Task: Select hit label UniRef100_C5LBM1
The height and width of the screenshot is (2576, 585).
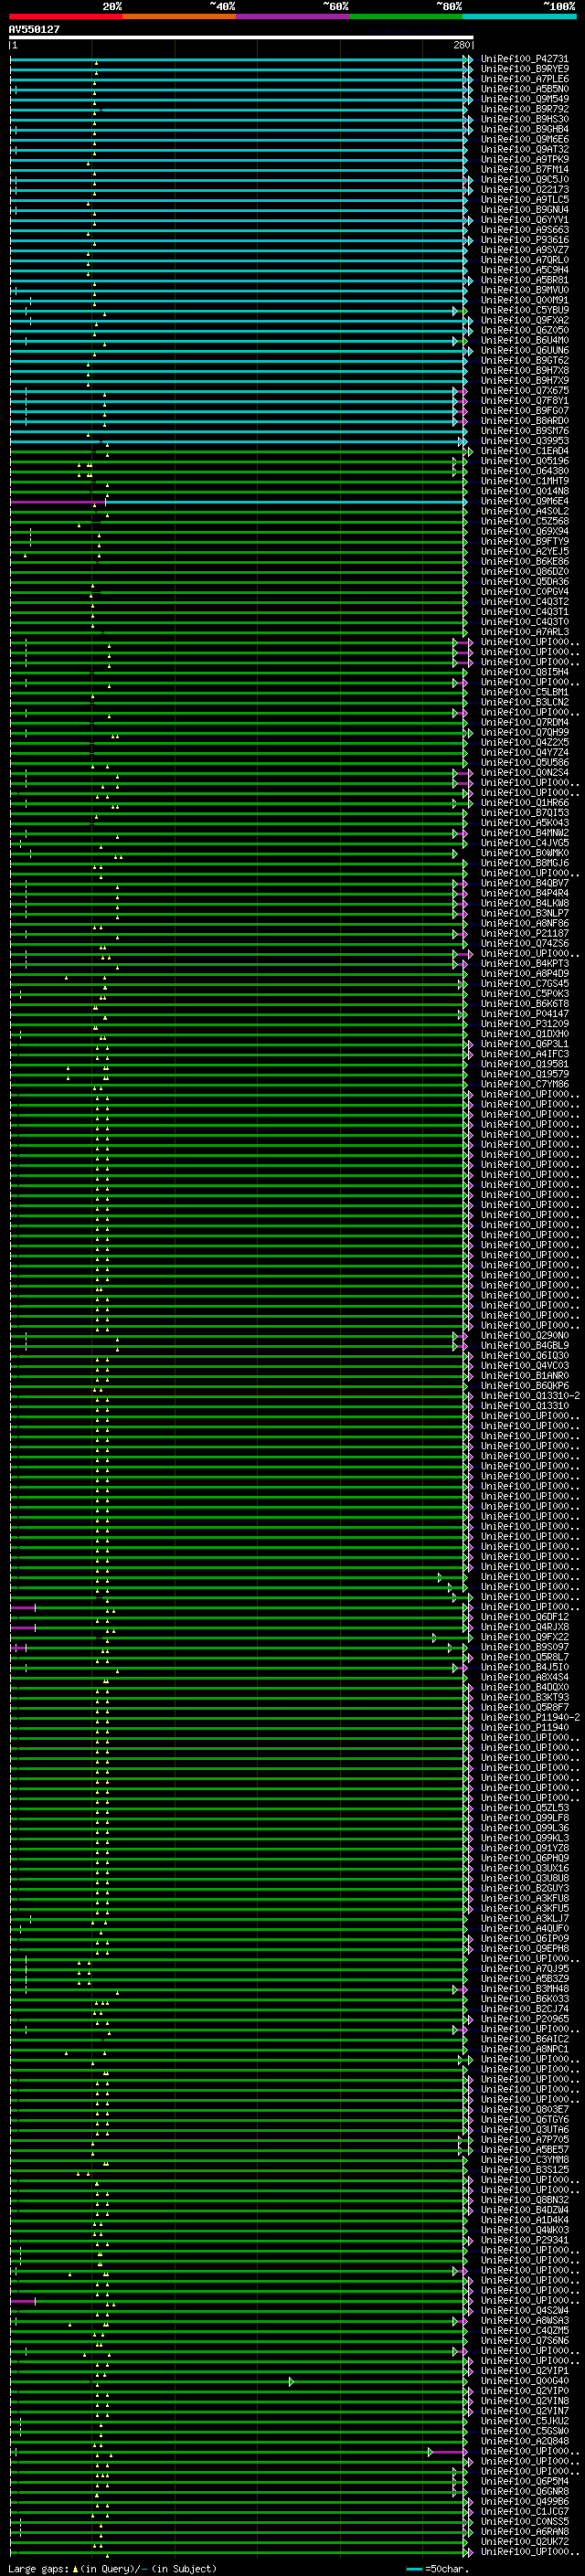Action: (x=524, y=692)
